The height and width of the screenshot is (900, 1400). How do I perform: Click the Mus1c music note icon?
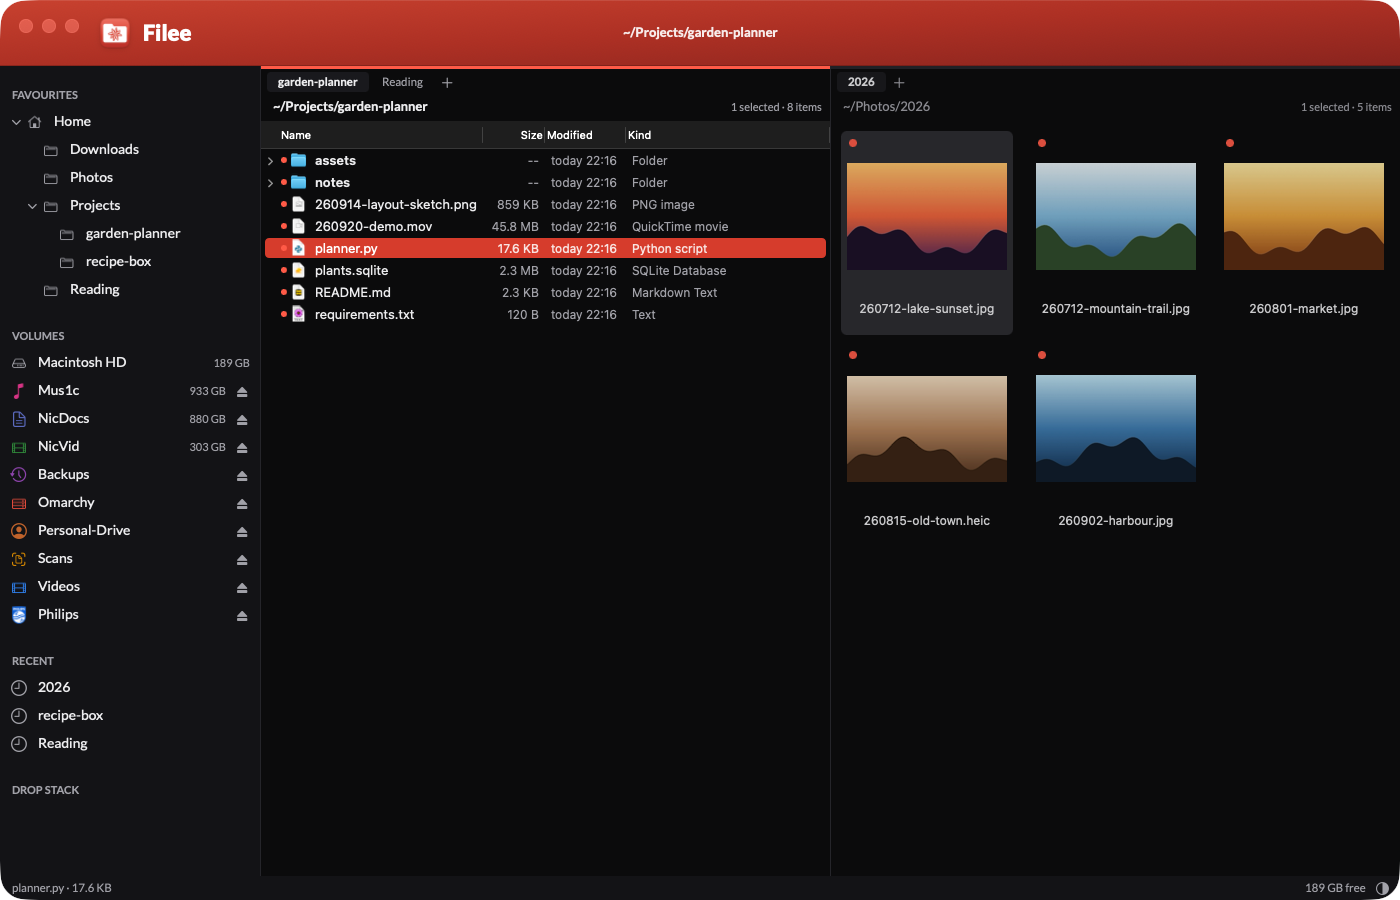click(19, 391)
